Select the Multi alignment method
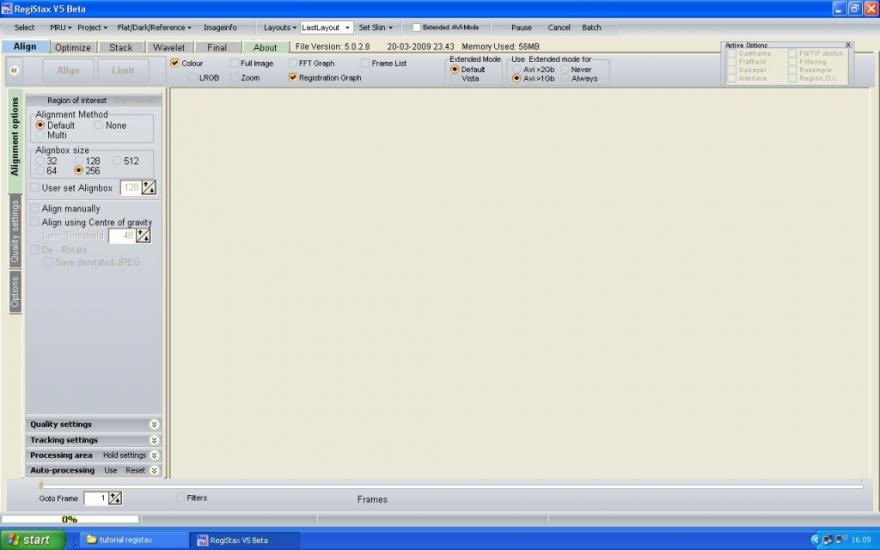Image resolution: width=880 pixels, height=550 pixels. coord(40,135)
